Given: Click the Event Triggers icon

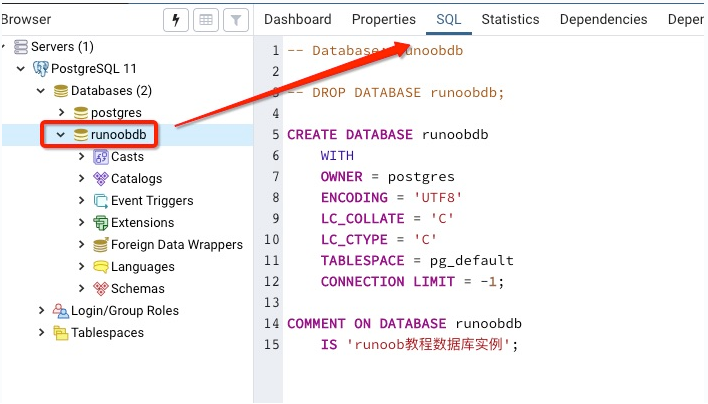Looking at the screenshot, I should (x=101, y=201).
